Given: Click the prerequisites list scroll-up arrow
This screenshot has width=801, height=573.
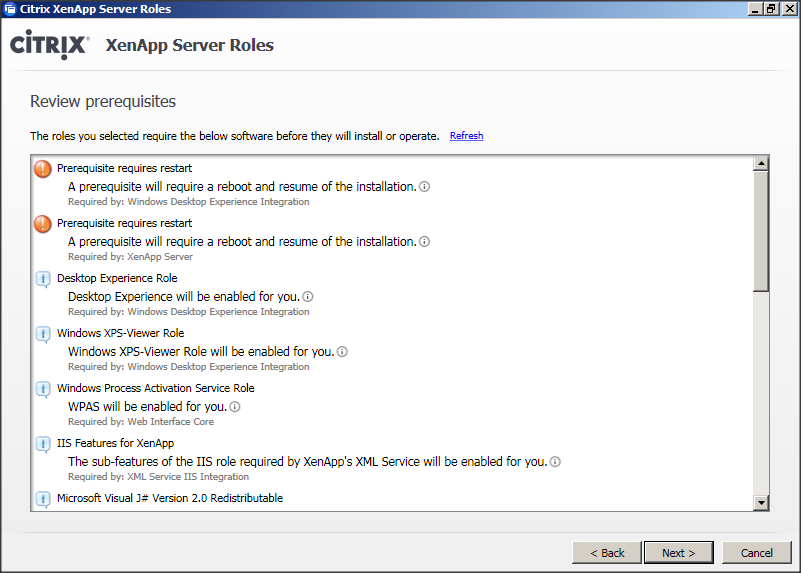Looking at the screenshot, I should click(x=760, y=164).
